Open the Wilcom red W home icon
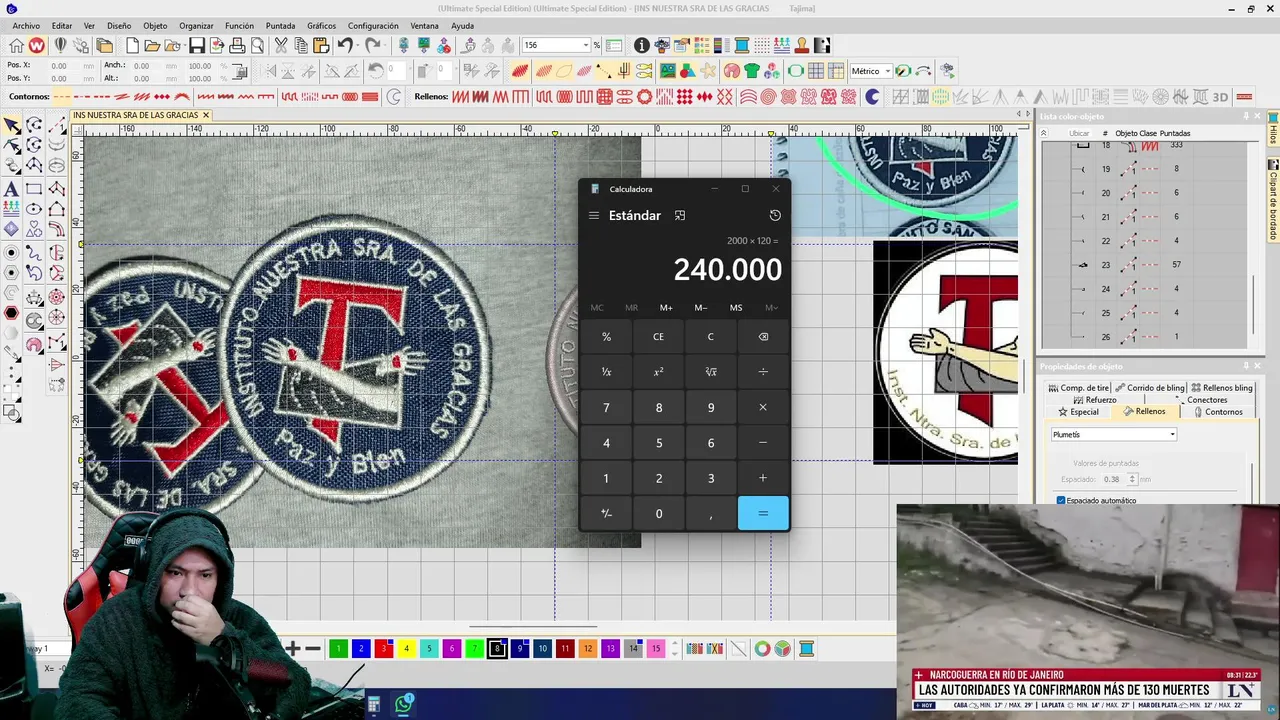 [x=37, y=45]
